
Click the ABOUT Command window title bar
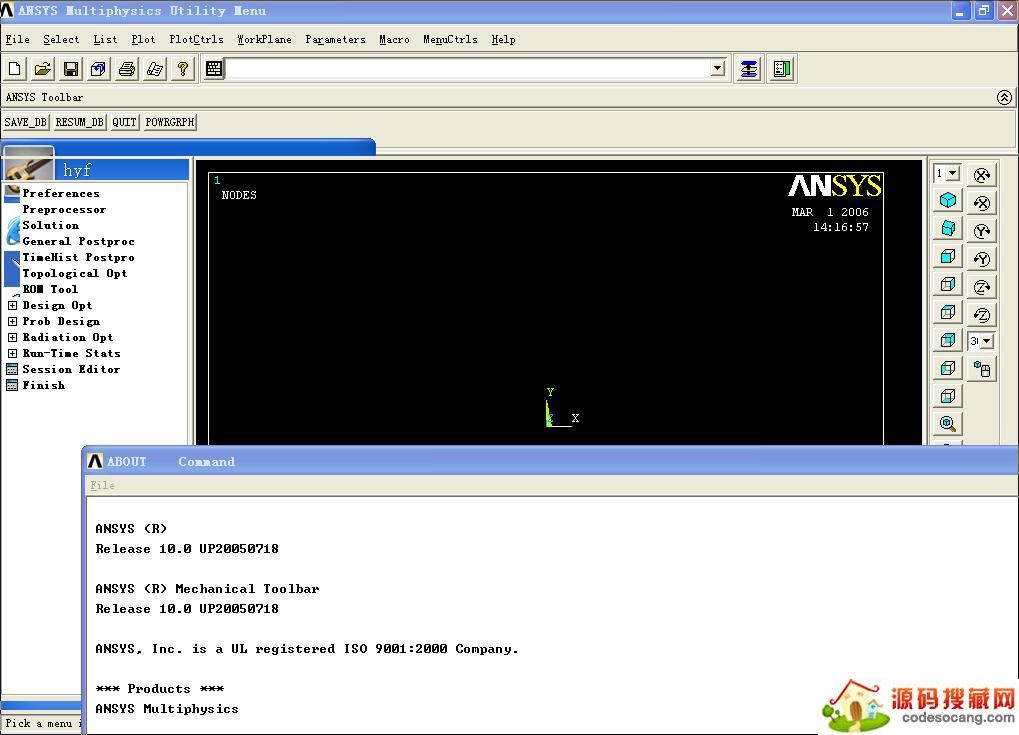point(550,461)
